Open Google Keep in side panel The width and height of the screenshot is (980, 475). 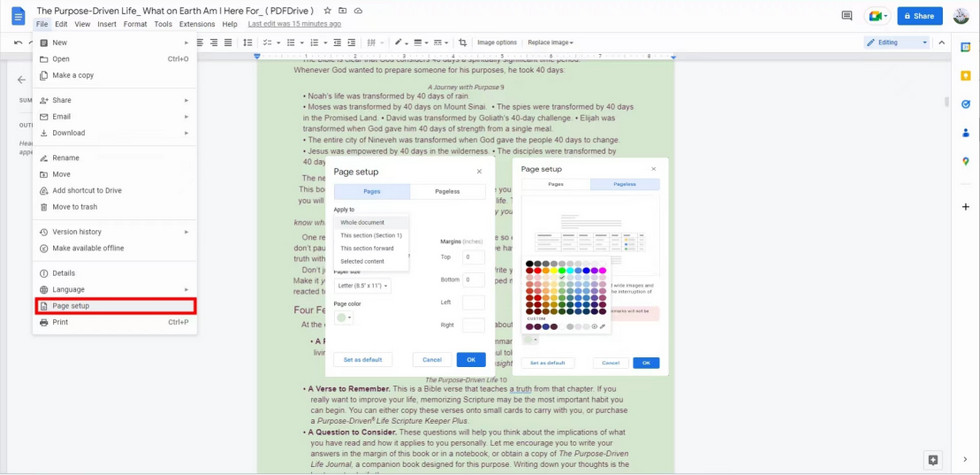[x=966, y=76]
